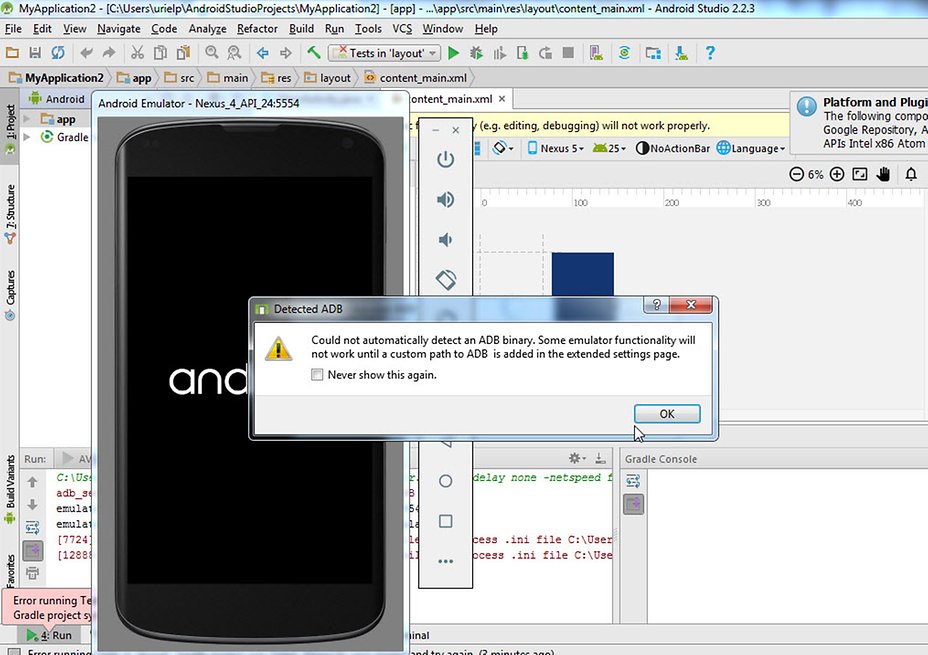Image resolution: width=928 pixels, height=655 pixels.
Task: Open the Edit menu
Action: click(x=42, y=28)
